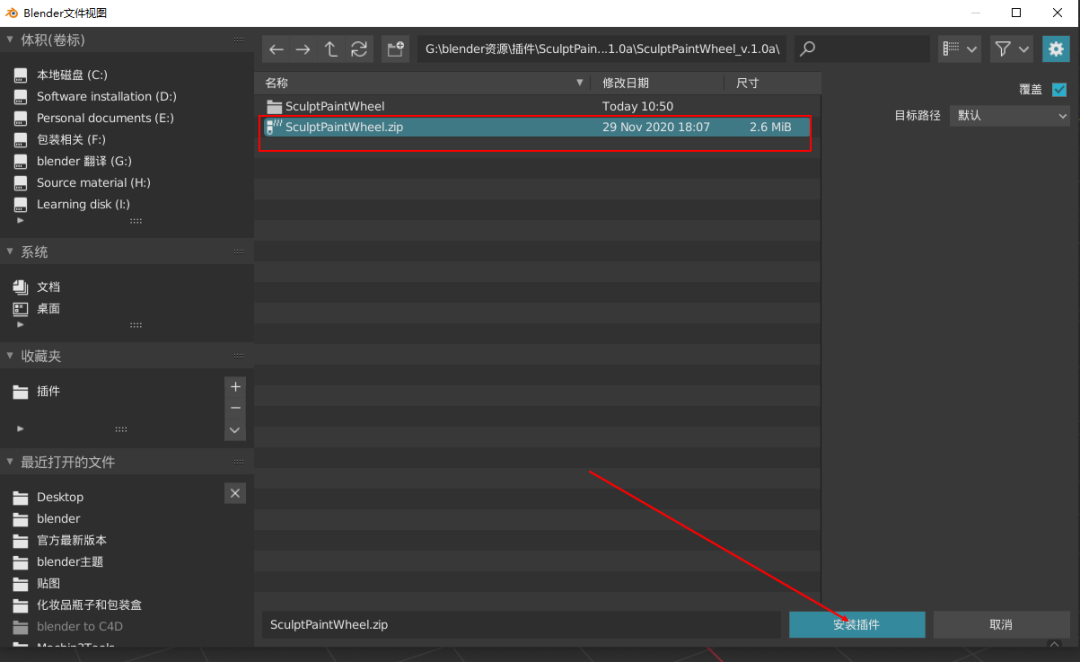
Task: Open drive Source material (H:)
Action: [x=94, y=183]
